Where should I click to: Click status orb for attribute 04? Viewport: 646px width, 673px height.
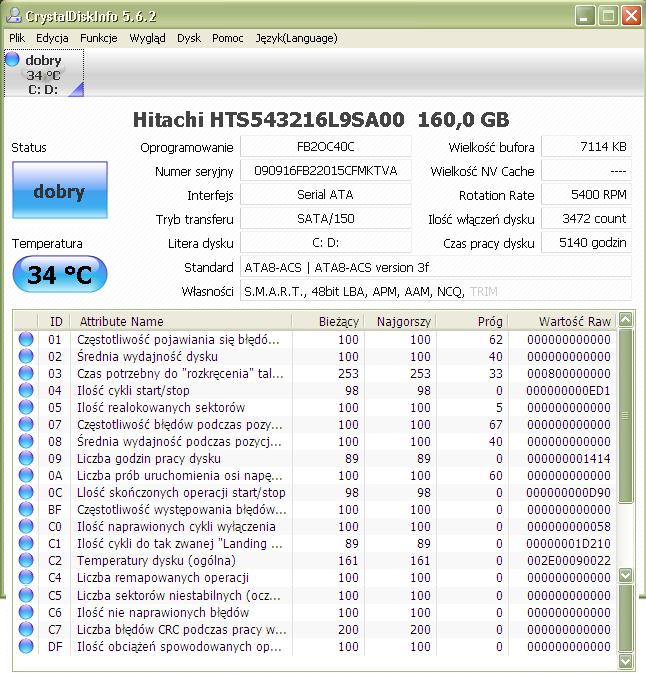click(x=26, y=390)
